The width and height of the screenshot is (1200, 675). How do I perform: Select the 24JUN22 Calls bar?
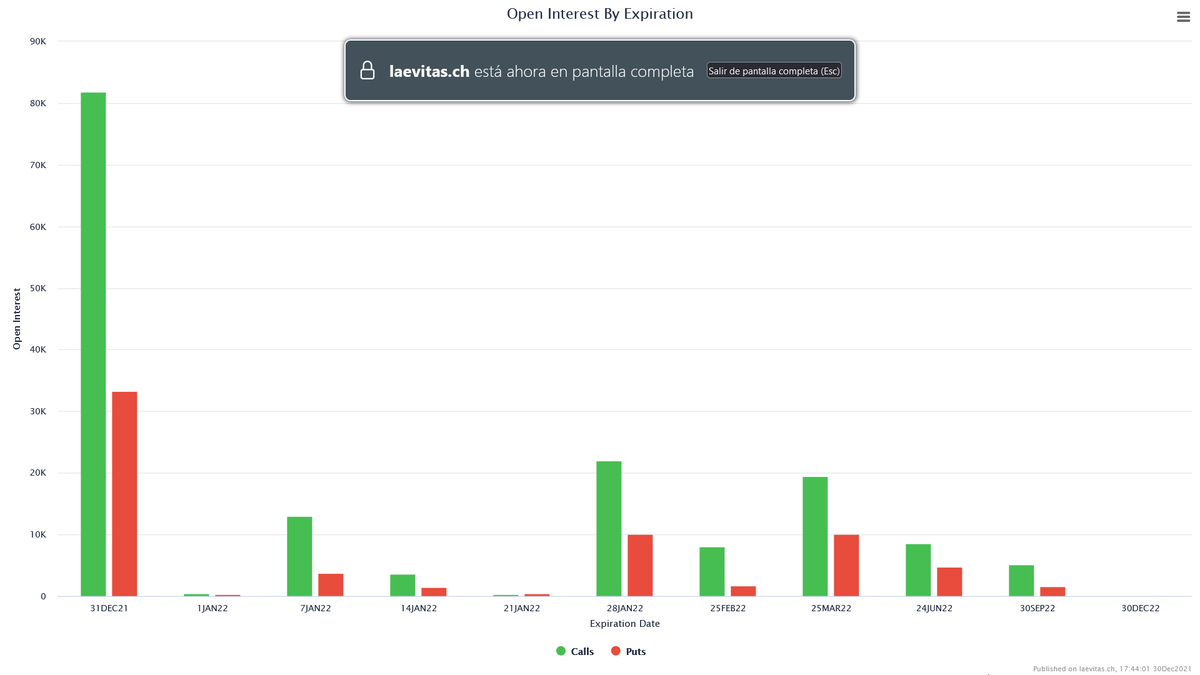[918, 570]
